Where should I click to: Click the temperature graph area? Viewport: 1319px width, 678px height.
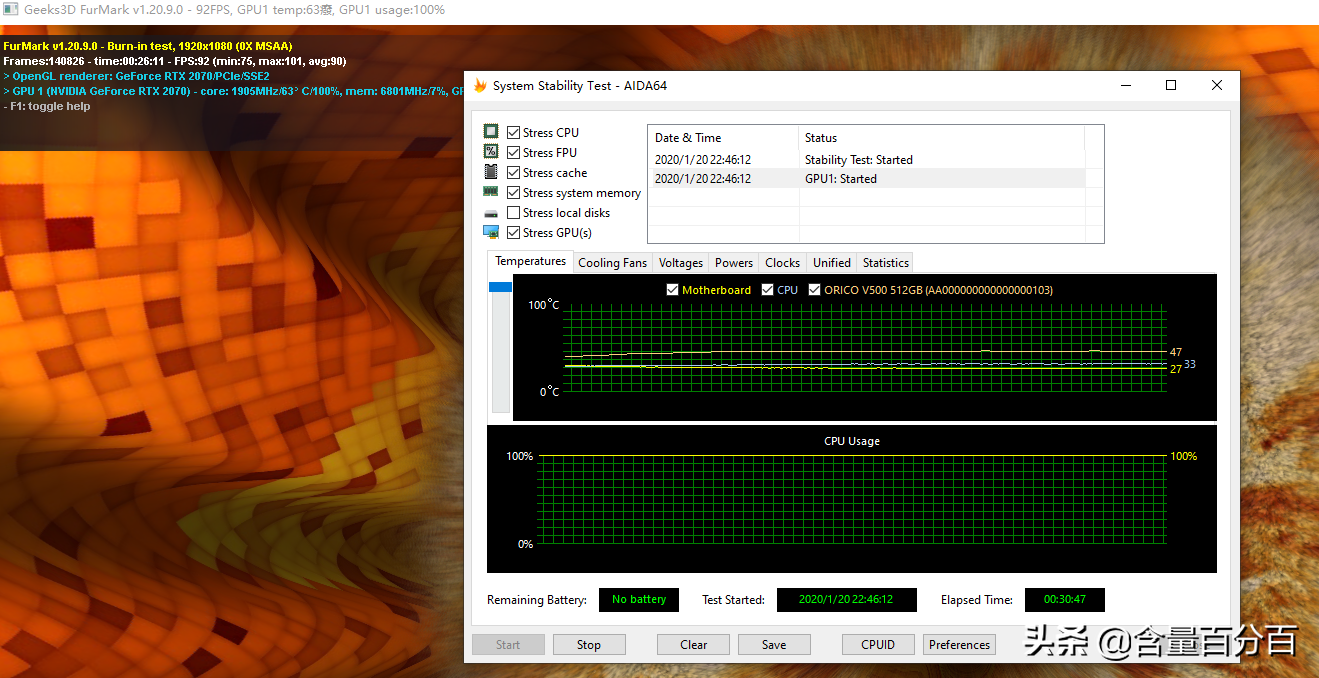[865, 348]
